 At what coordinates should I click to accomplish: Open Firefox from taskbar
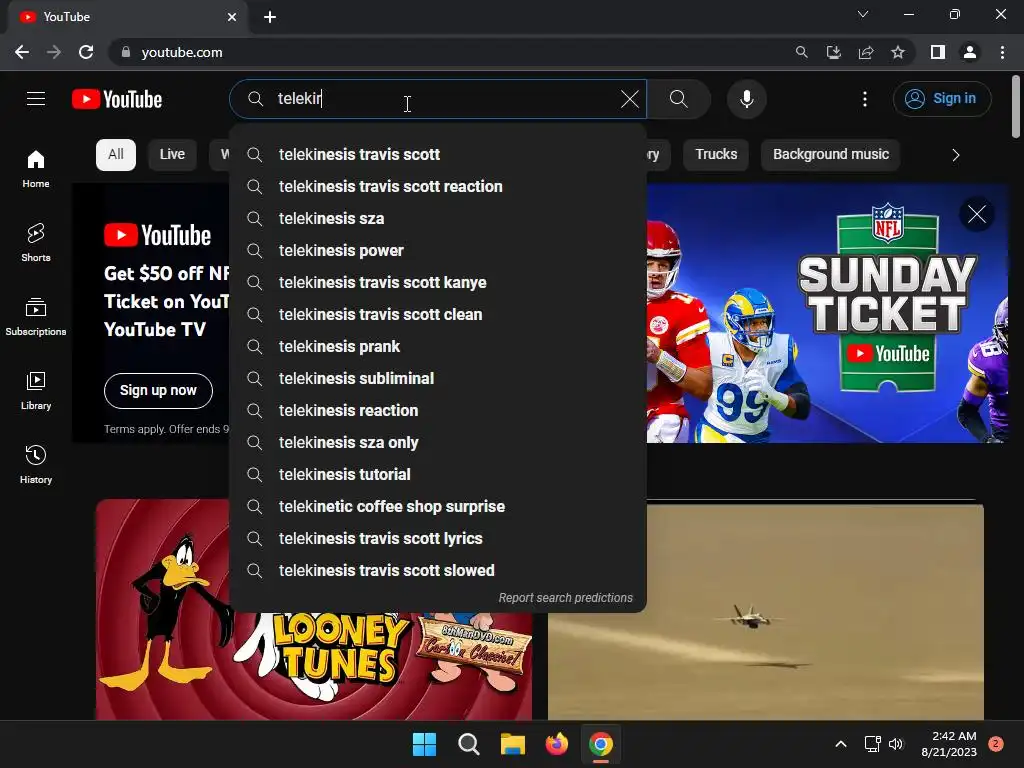click(556, 744)
